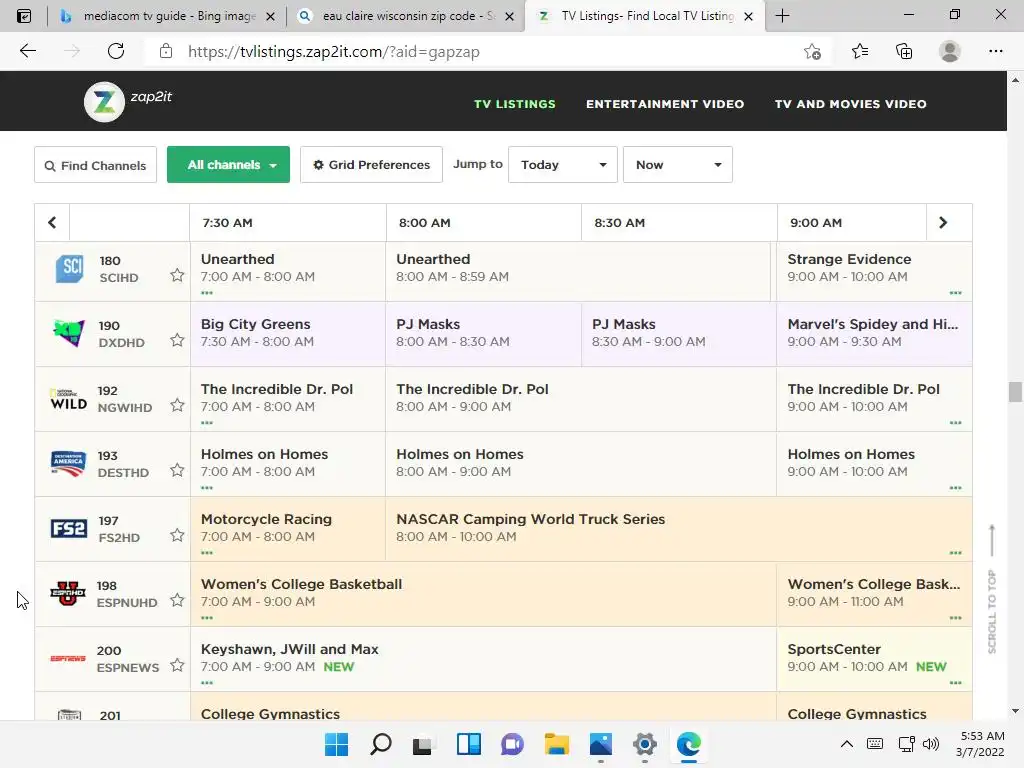Favorite the FS2HD channel star
This screenshot has width=1024, height=768.
177,535
